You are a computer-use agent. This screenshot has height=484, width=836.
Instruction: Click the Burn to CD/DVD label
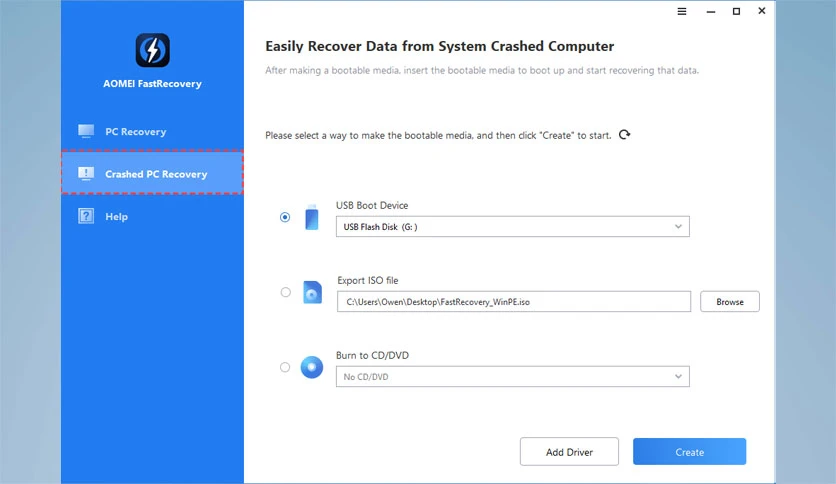372,355
